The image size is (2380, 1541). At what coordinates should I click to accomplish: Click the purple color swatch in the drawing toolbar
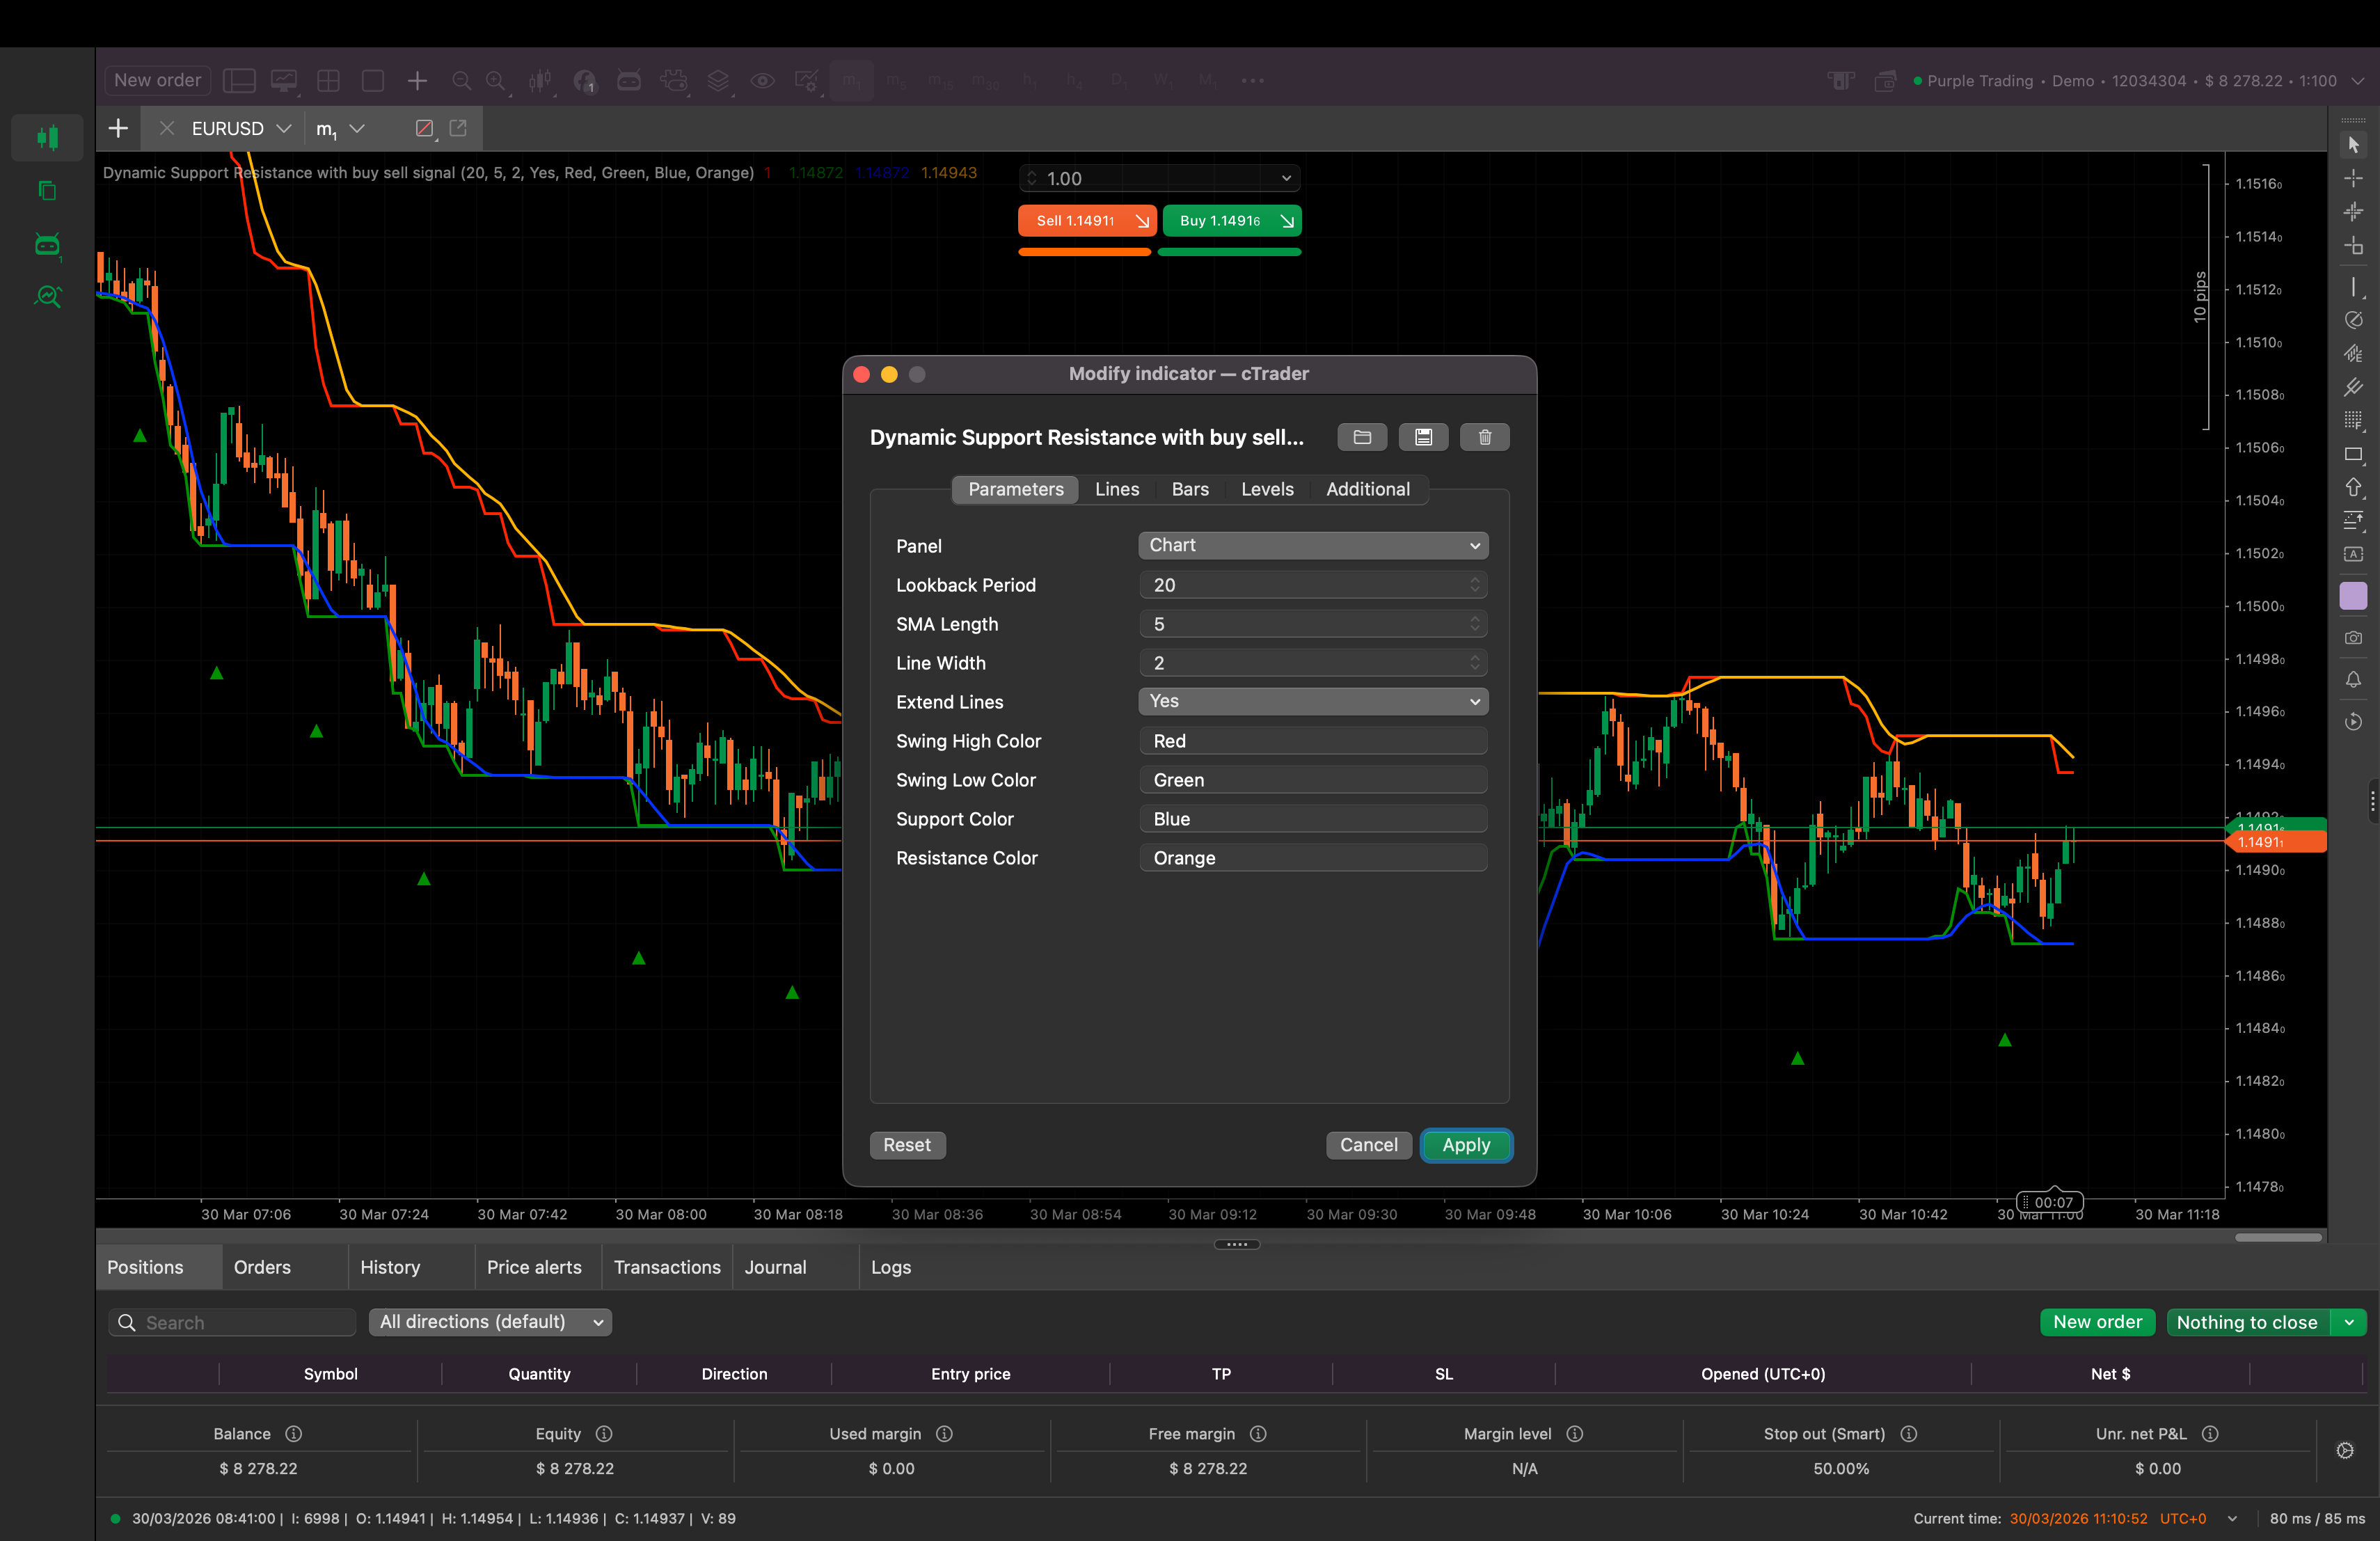point(2354,595)
